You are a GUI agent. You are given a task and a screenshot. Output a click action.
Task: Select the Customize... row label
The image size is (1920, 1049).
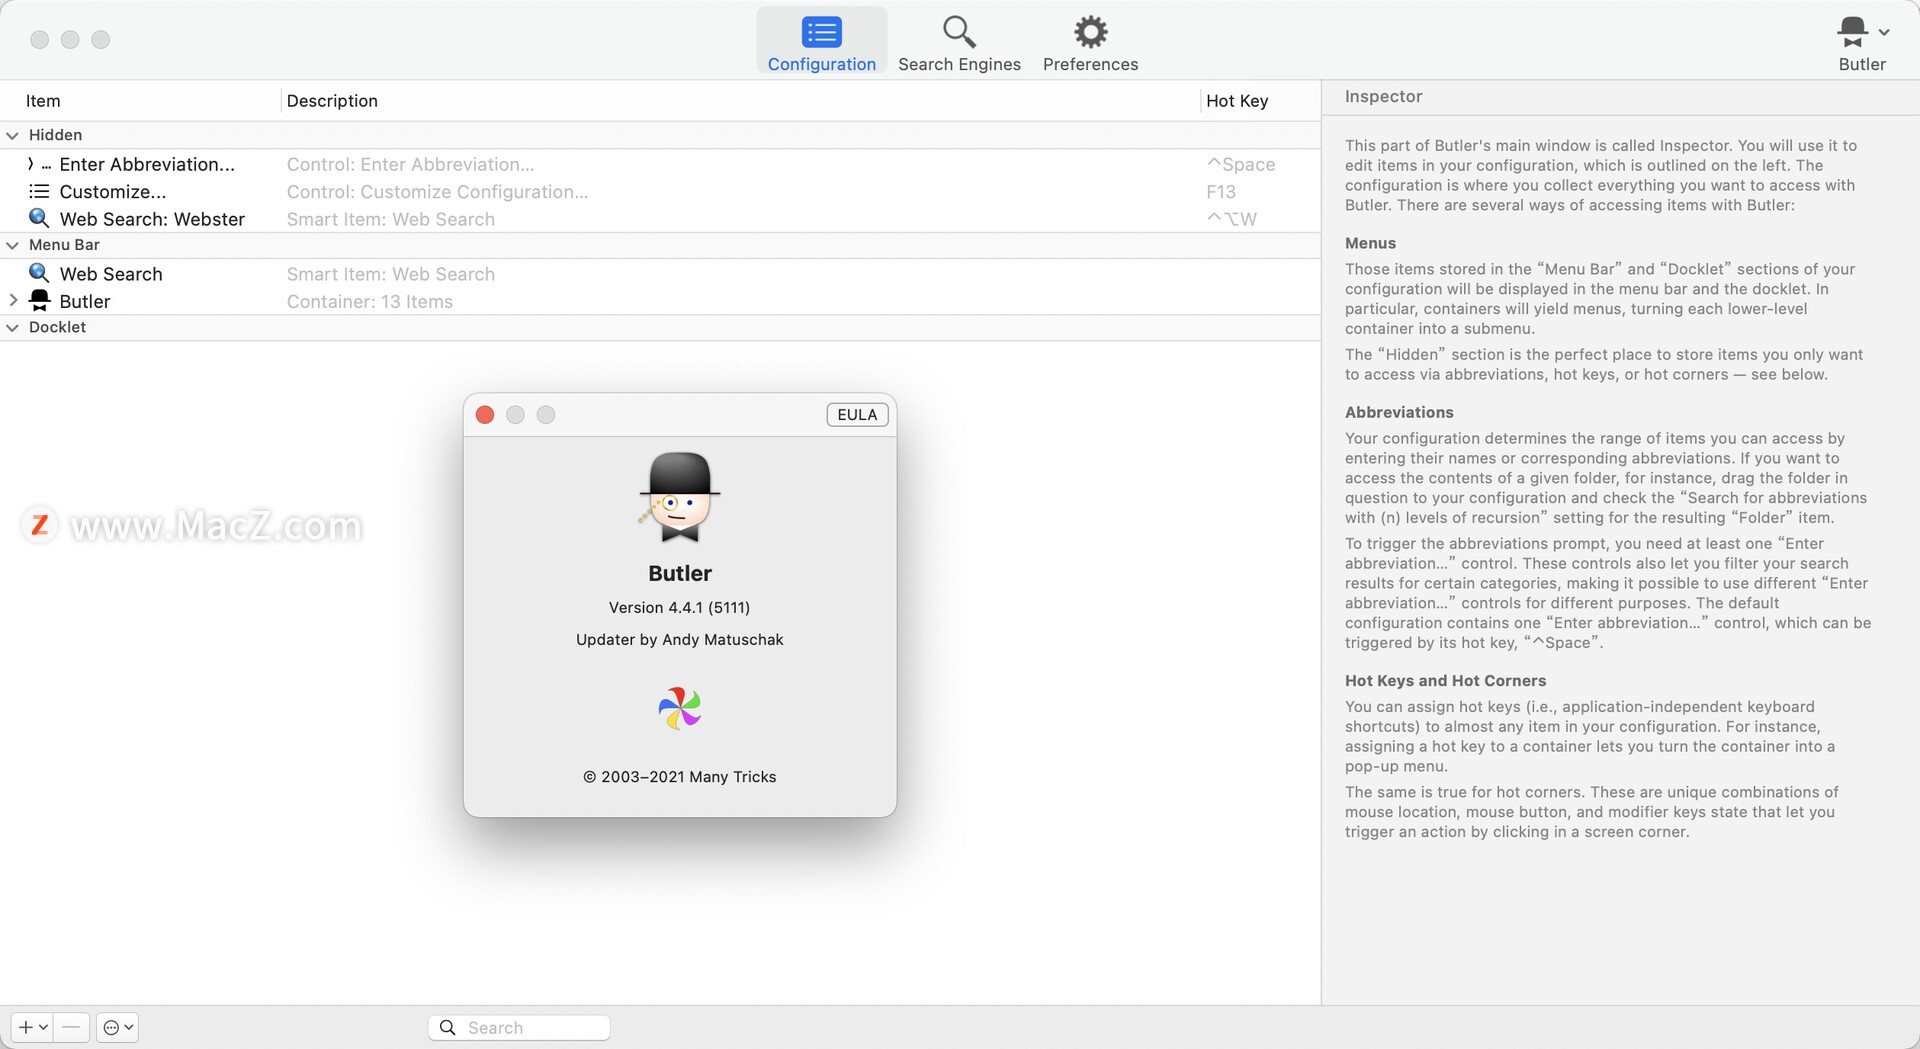tap(113, 192)
